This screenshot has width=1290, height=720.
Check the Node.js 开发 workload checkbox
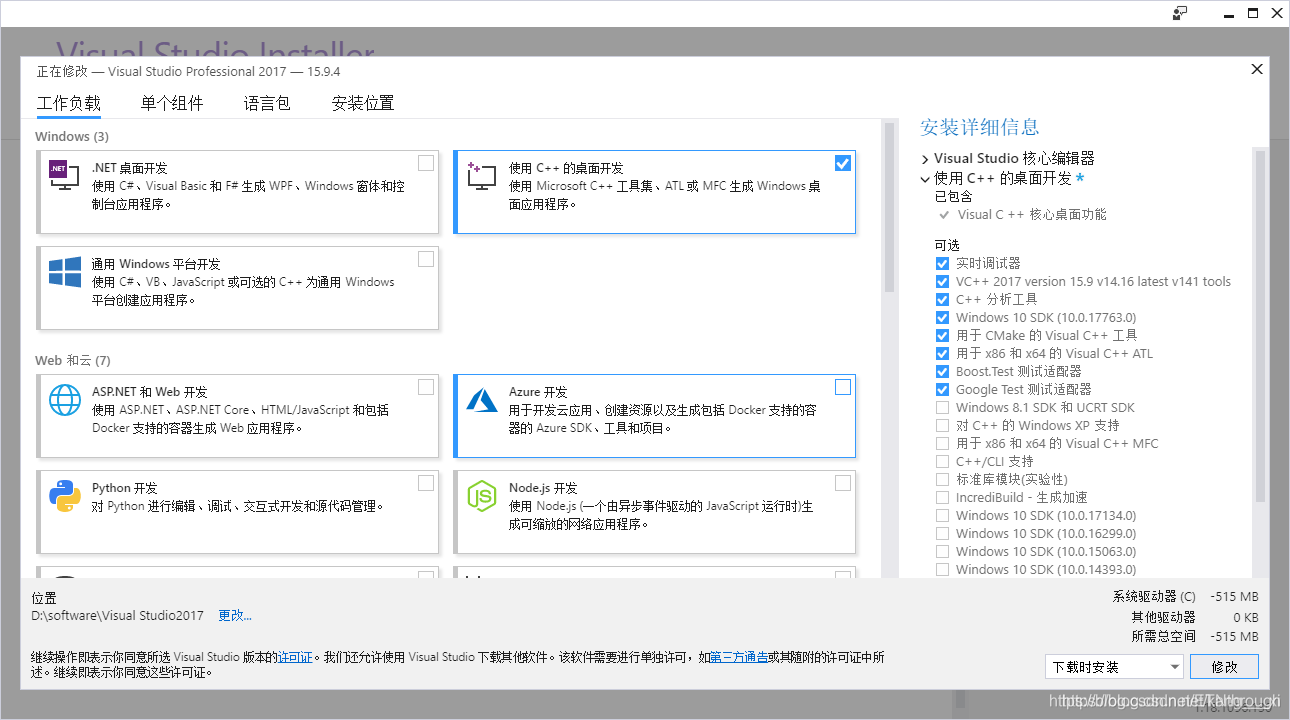tap(843, 483)
